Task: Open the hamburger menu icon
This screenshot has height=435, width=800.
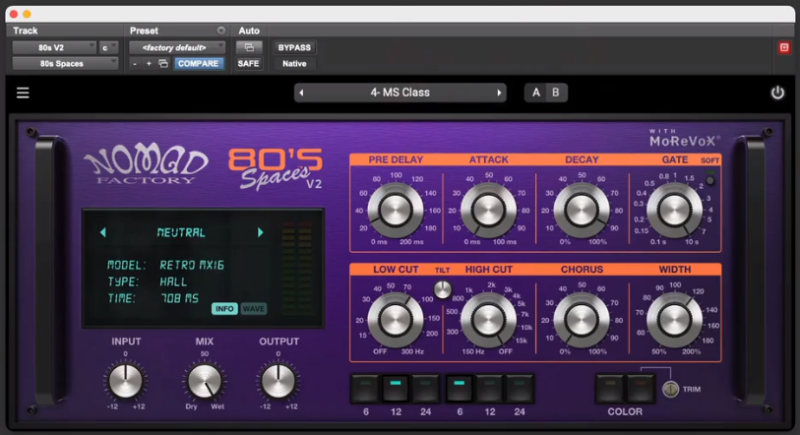Action: 23,93
